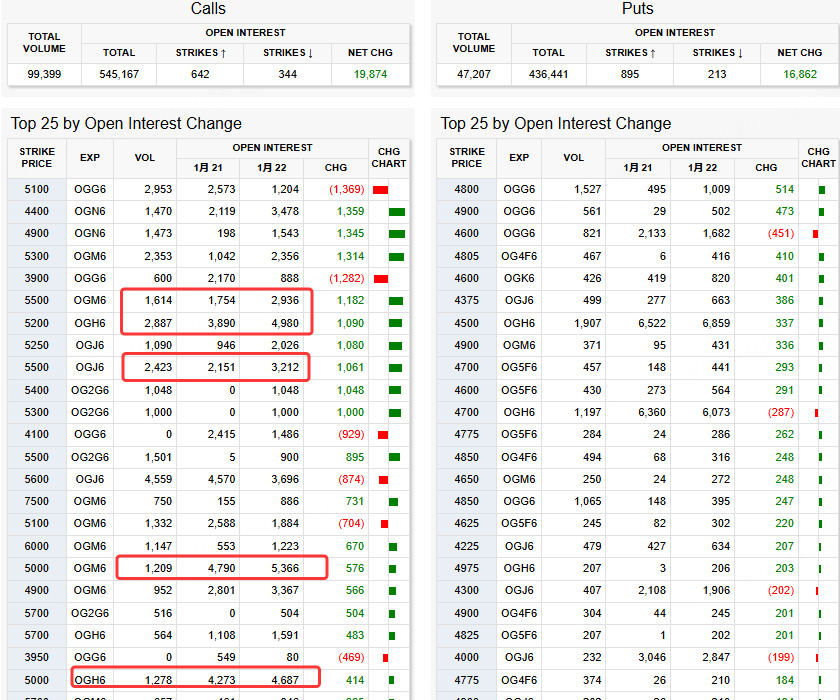Click Calls open interest 4,980 for OGH6
This screenshot has width=840, height=700.
[x=285, y=323]
